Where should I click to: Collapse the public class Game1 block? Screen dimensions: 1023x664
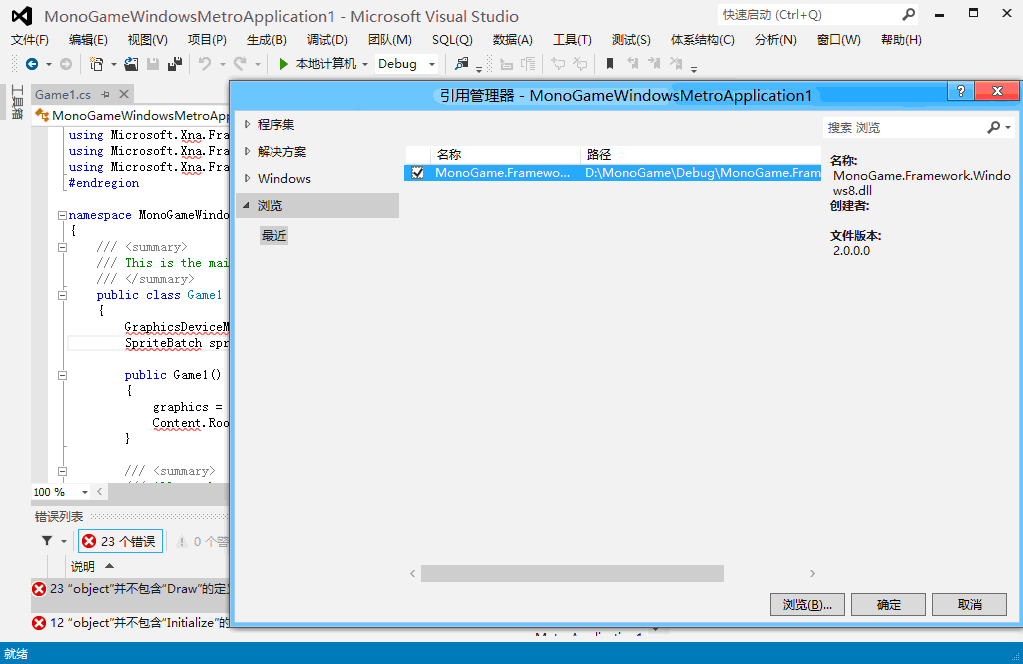click(62, 295)
